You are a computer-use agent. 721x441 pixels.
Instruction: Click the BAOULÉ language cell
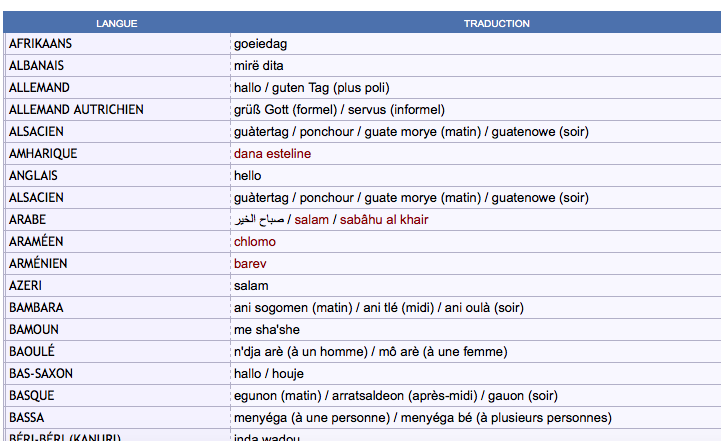click(x=32, y=352)
